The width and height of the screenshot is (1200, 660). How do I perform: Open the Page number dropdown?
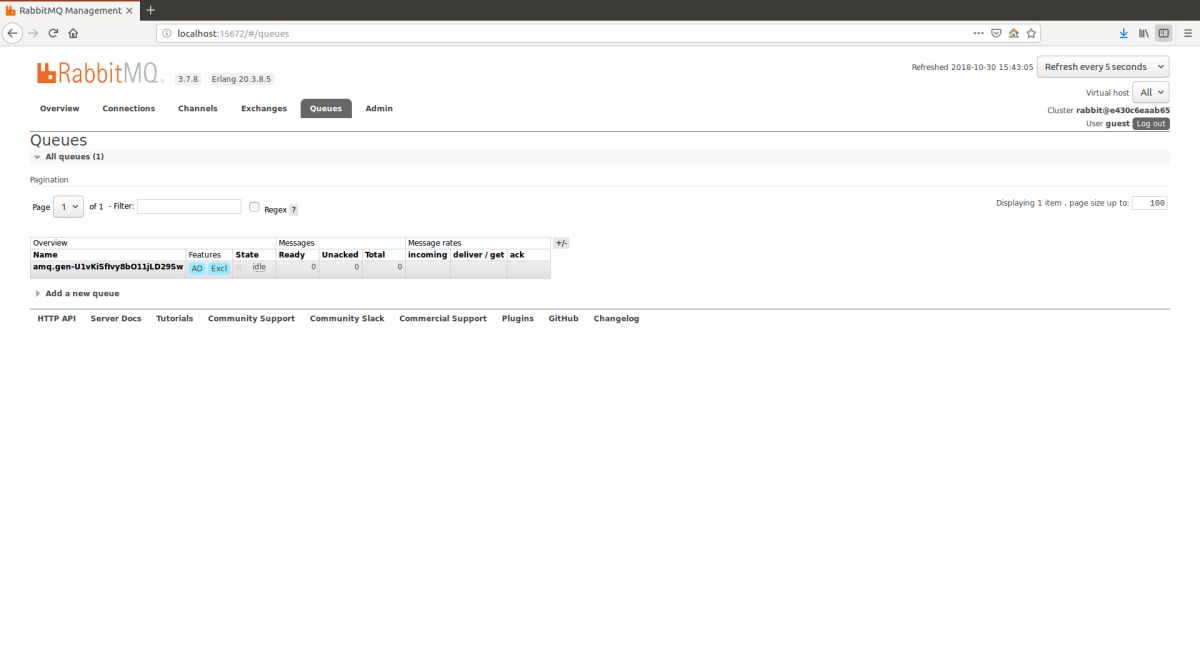69,207
